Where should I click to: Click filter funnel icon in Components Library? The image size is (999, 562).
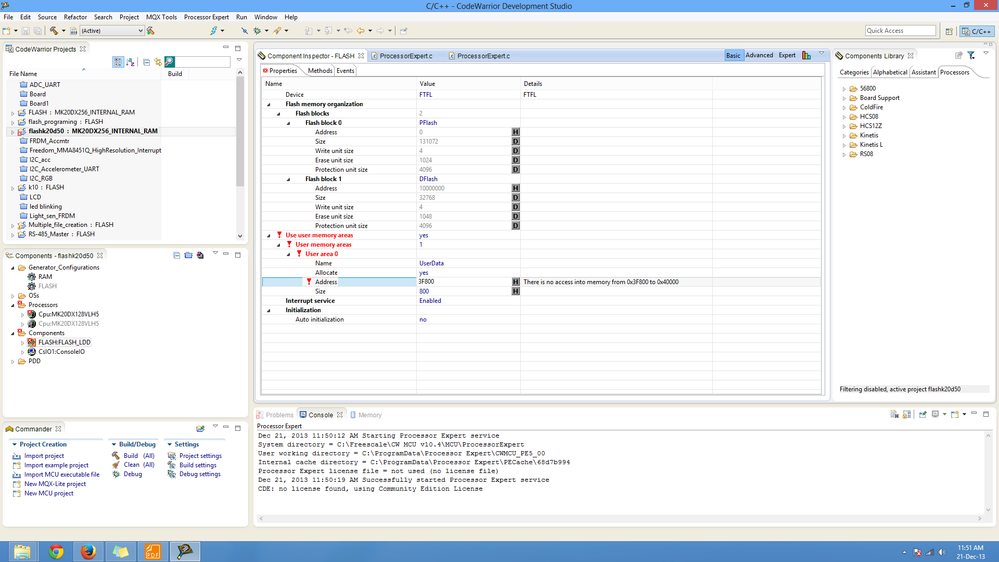[x=971, y=55]
